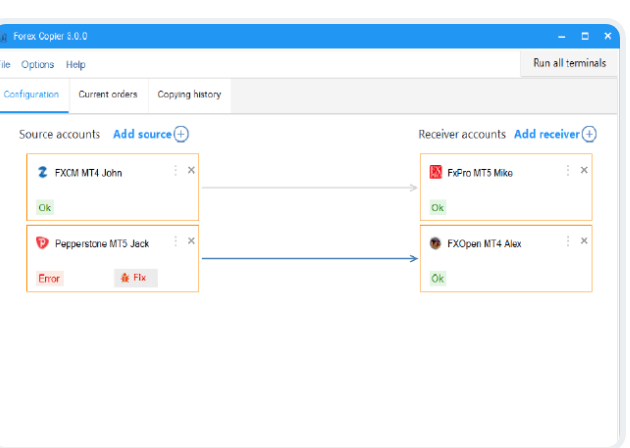
Task: Open the three-dot menu for FXOpen MT4 Alex
Action: coord(568,241)
